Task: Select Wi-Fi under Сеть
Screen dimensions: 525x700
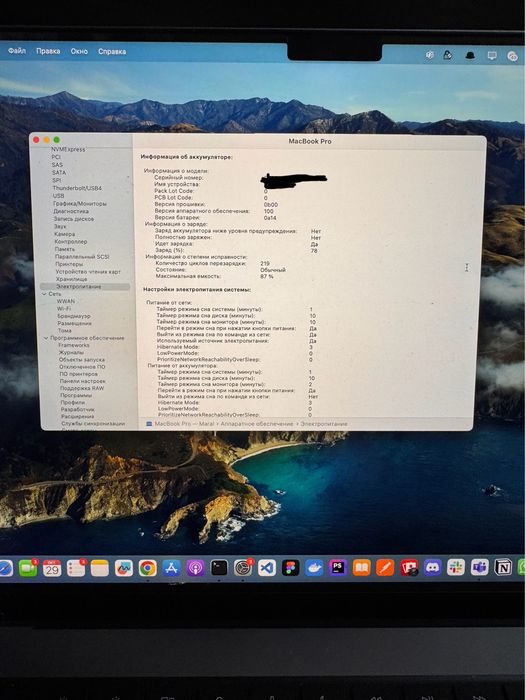Action: (64, 308)
